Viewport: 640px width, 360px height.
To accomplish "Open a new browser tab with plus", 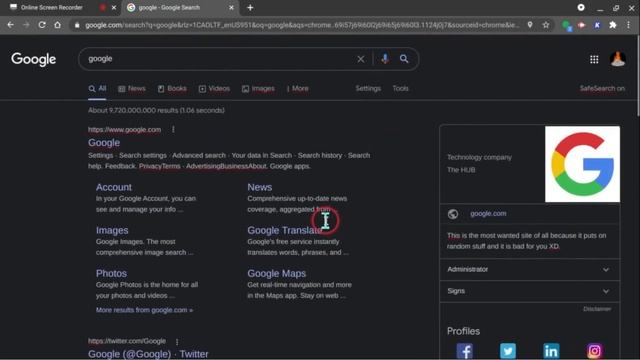I will click(x=250, y=7).
